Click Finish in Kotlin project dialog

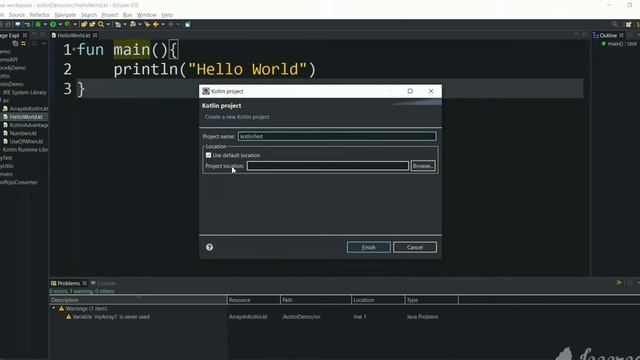pos(369,247)
